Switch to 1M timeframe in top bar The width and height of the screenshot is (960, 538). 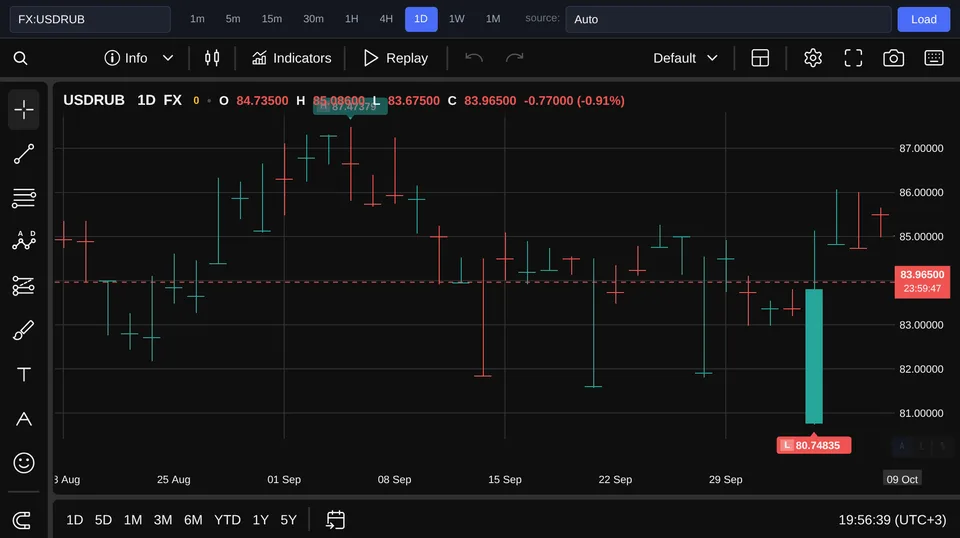click(x=493, y=19)
